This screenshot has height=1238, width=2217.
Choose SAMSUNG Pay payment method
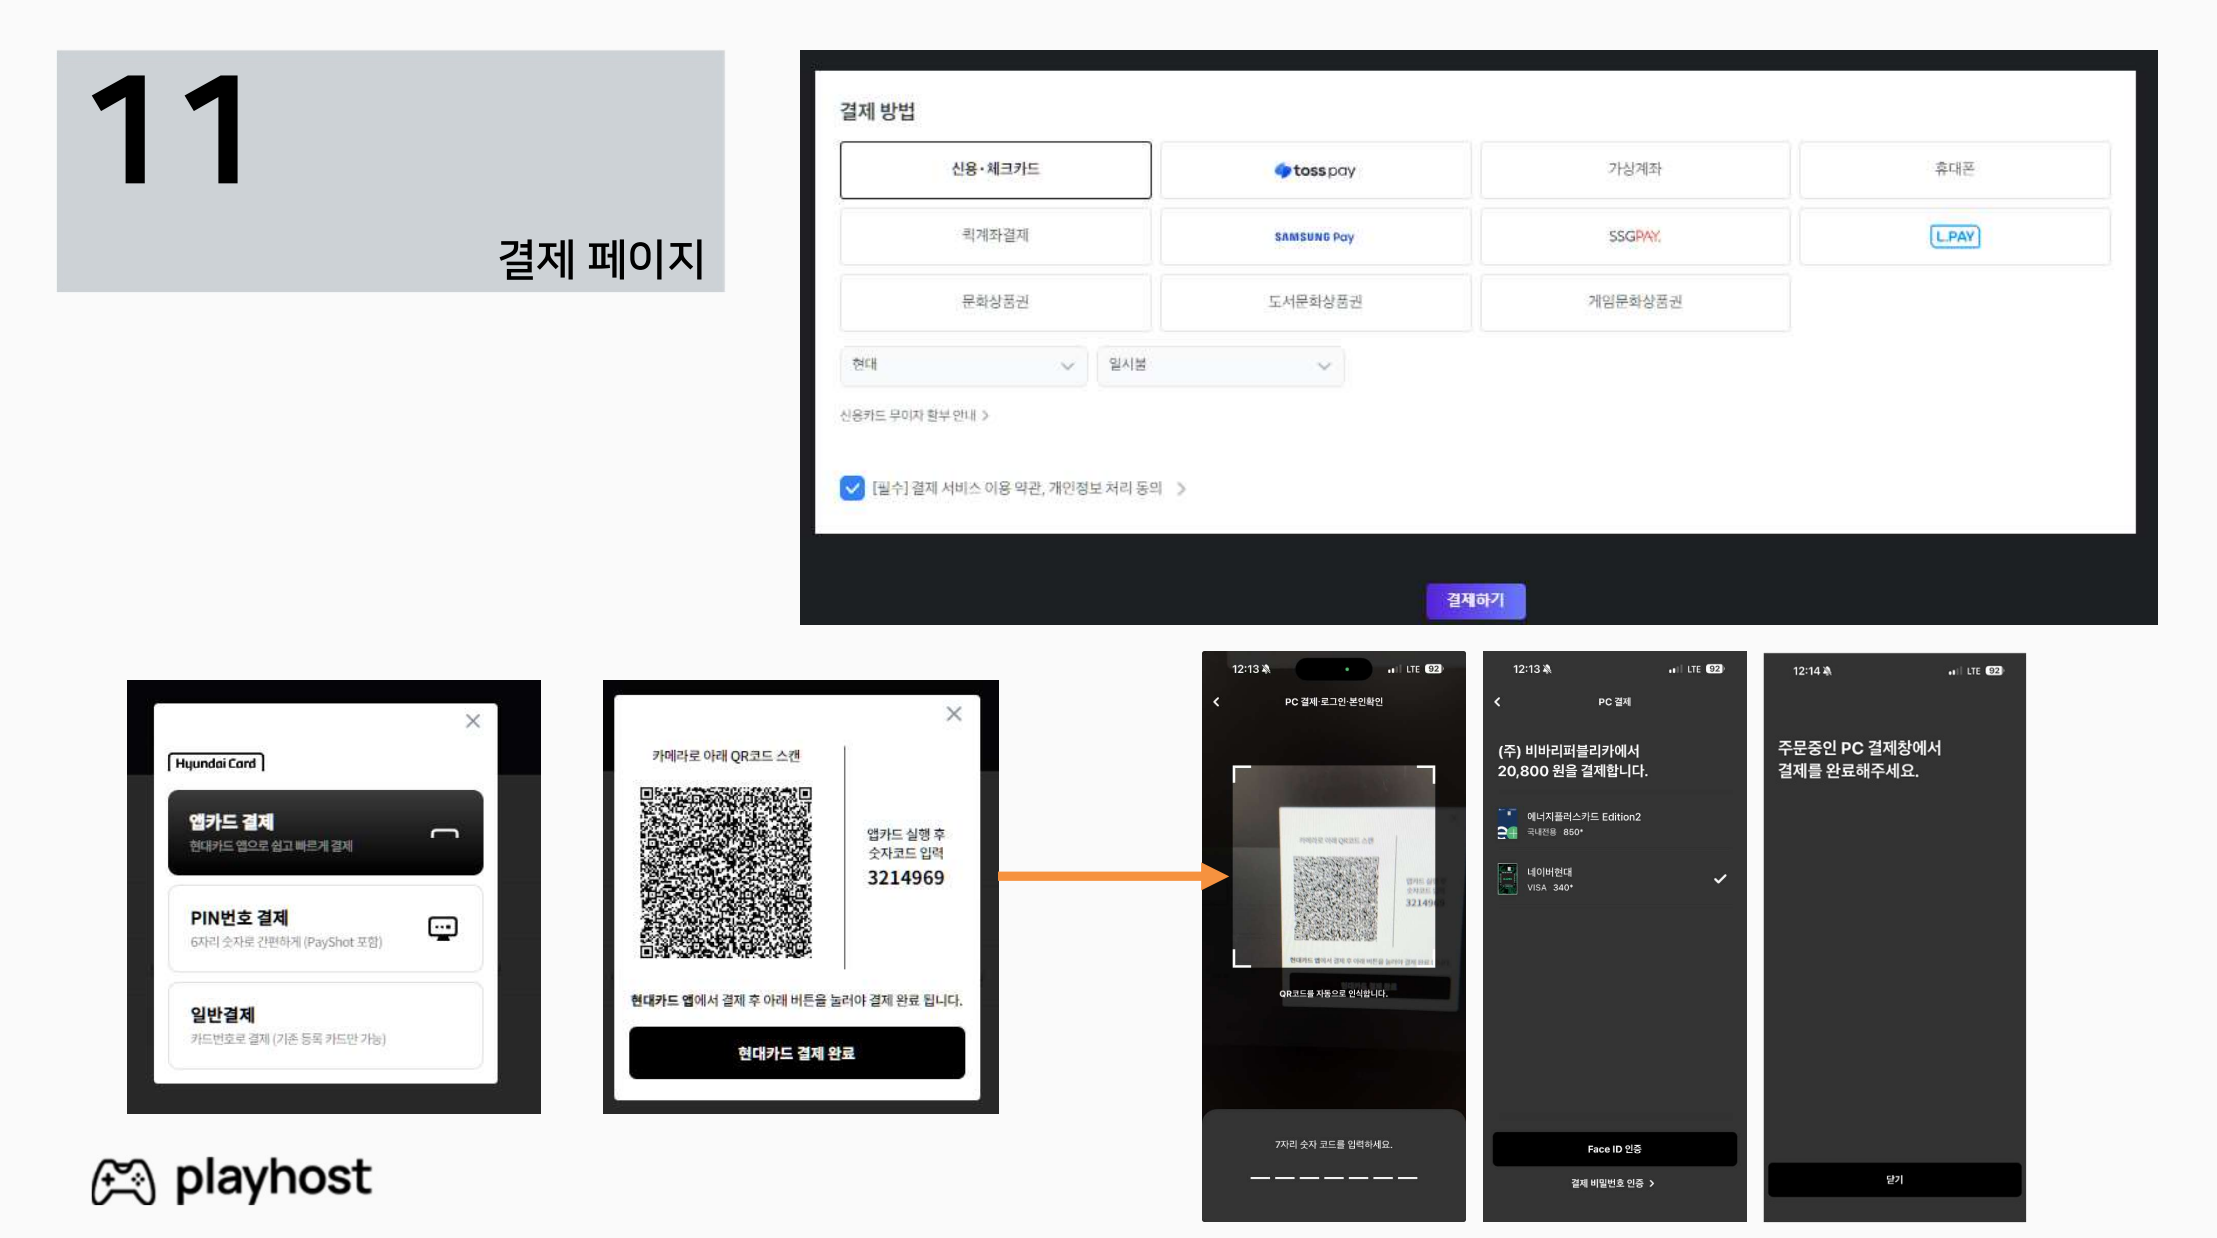coord(1315,237)
